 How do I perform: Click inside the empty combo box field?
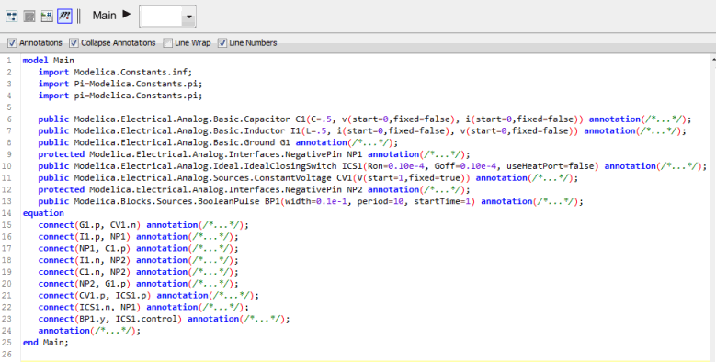161,17
